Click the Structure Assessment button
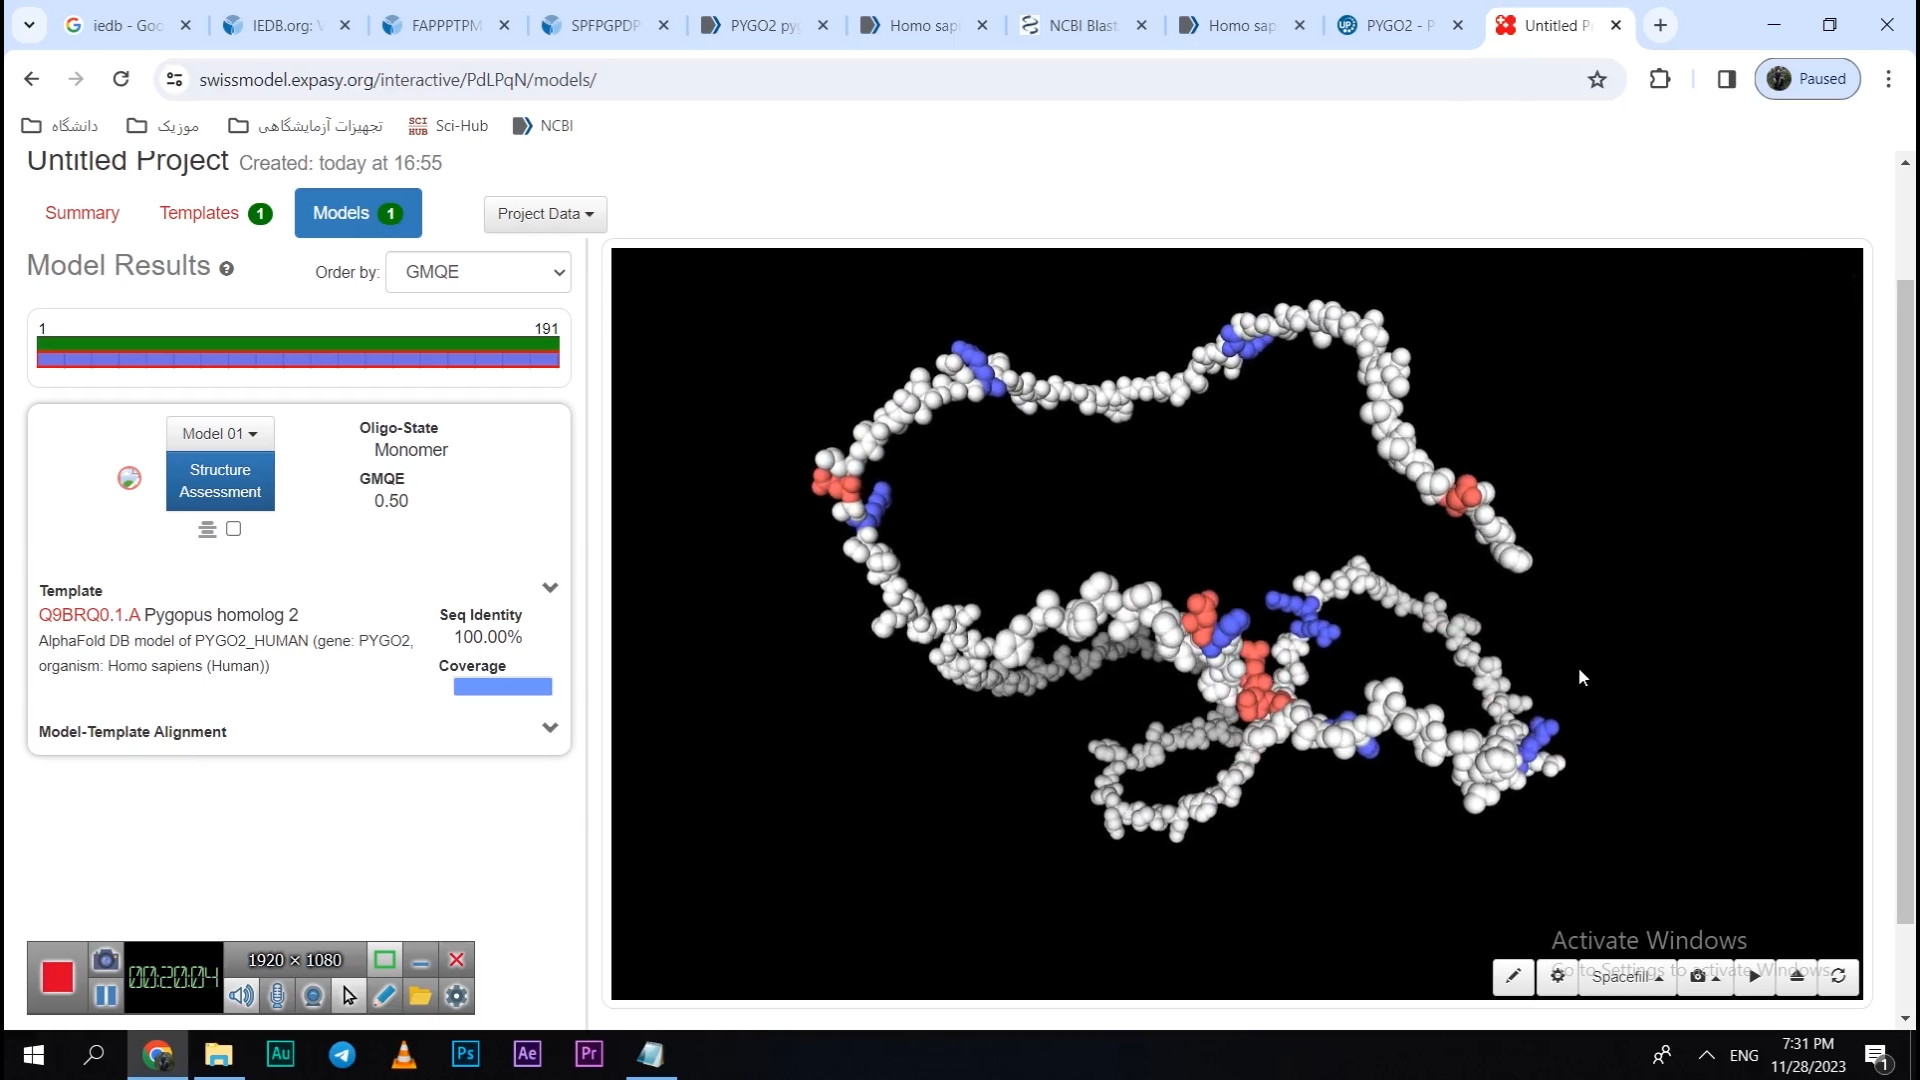The height and width of the screenshot is (1080, 1920). pos(220,481)
